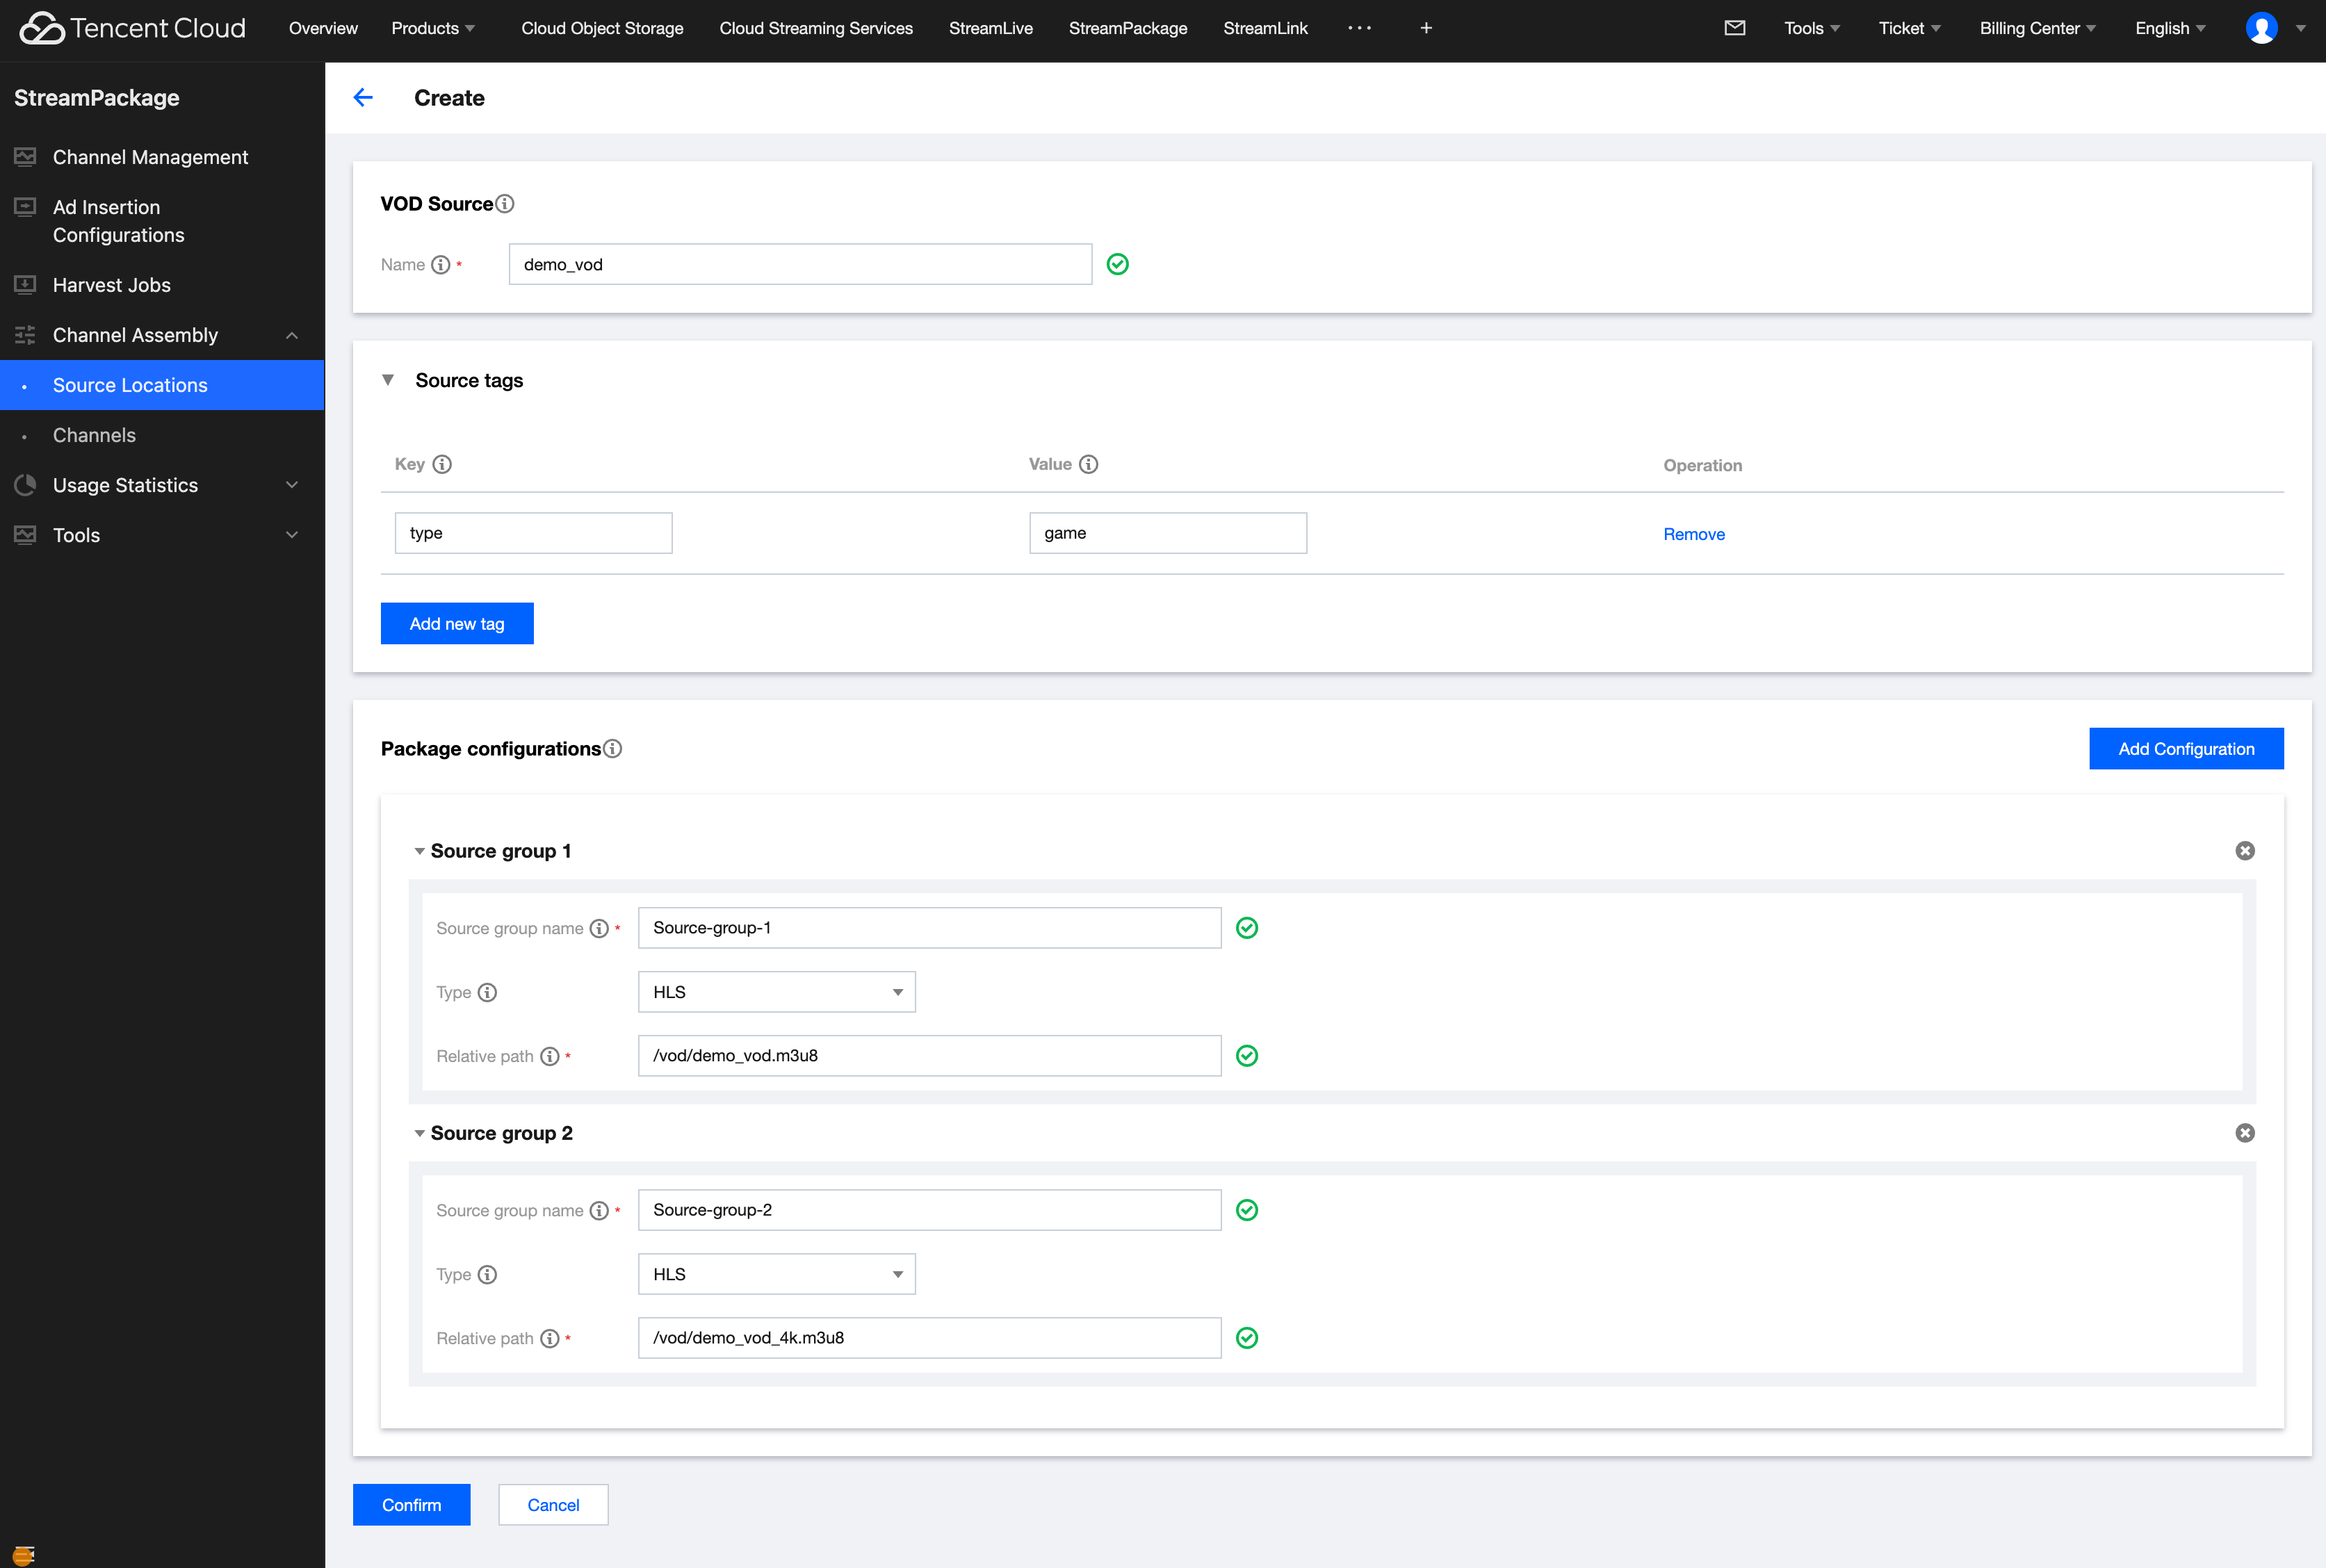Collapse the Source group 1 section
This screenshot has width=2326, height=1568.
[419, 851]
